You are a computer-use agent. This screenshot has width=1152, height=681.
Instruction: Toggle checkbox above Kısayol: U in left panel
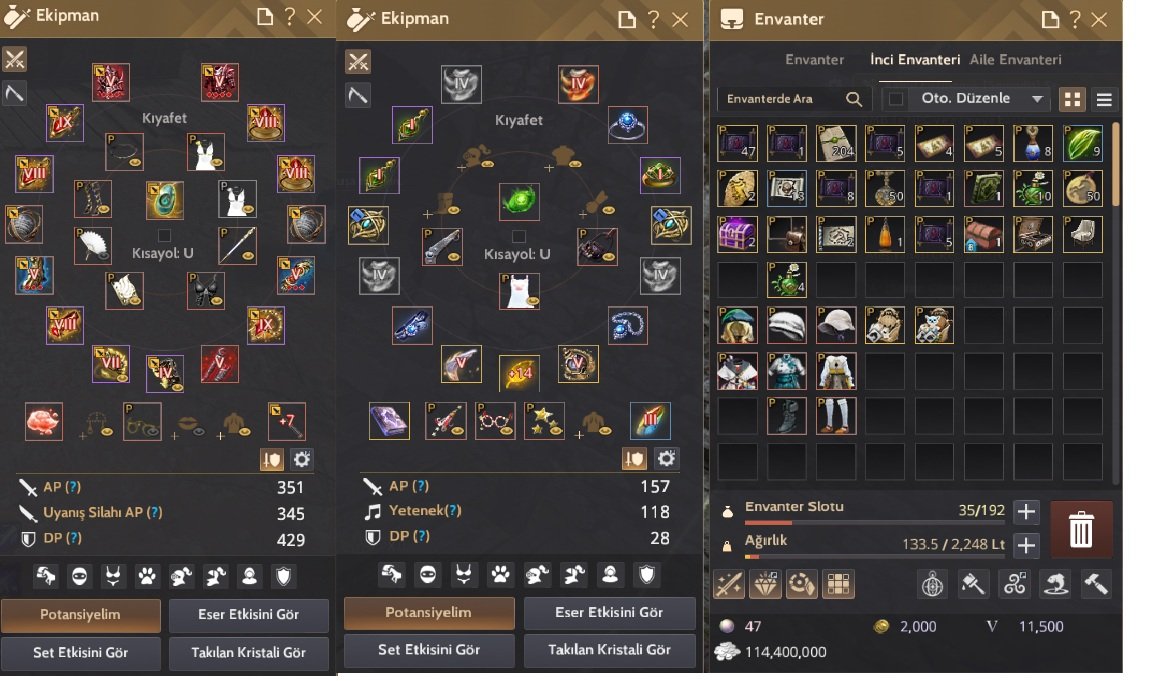click(165, 235)
